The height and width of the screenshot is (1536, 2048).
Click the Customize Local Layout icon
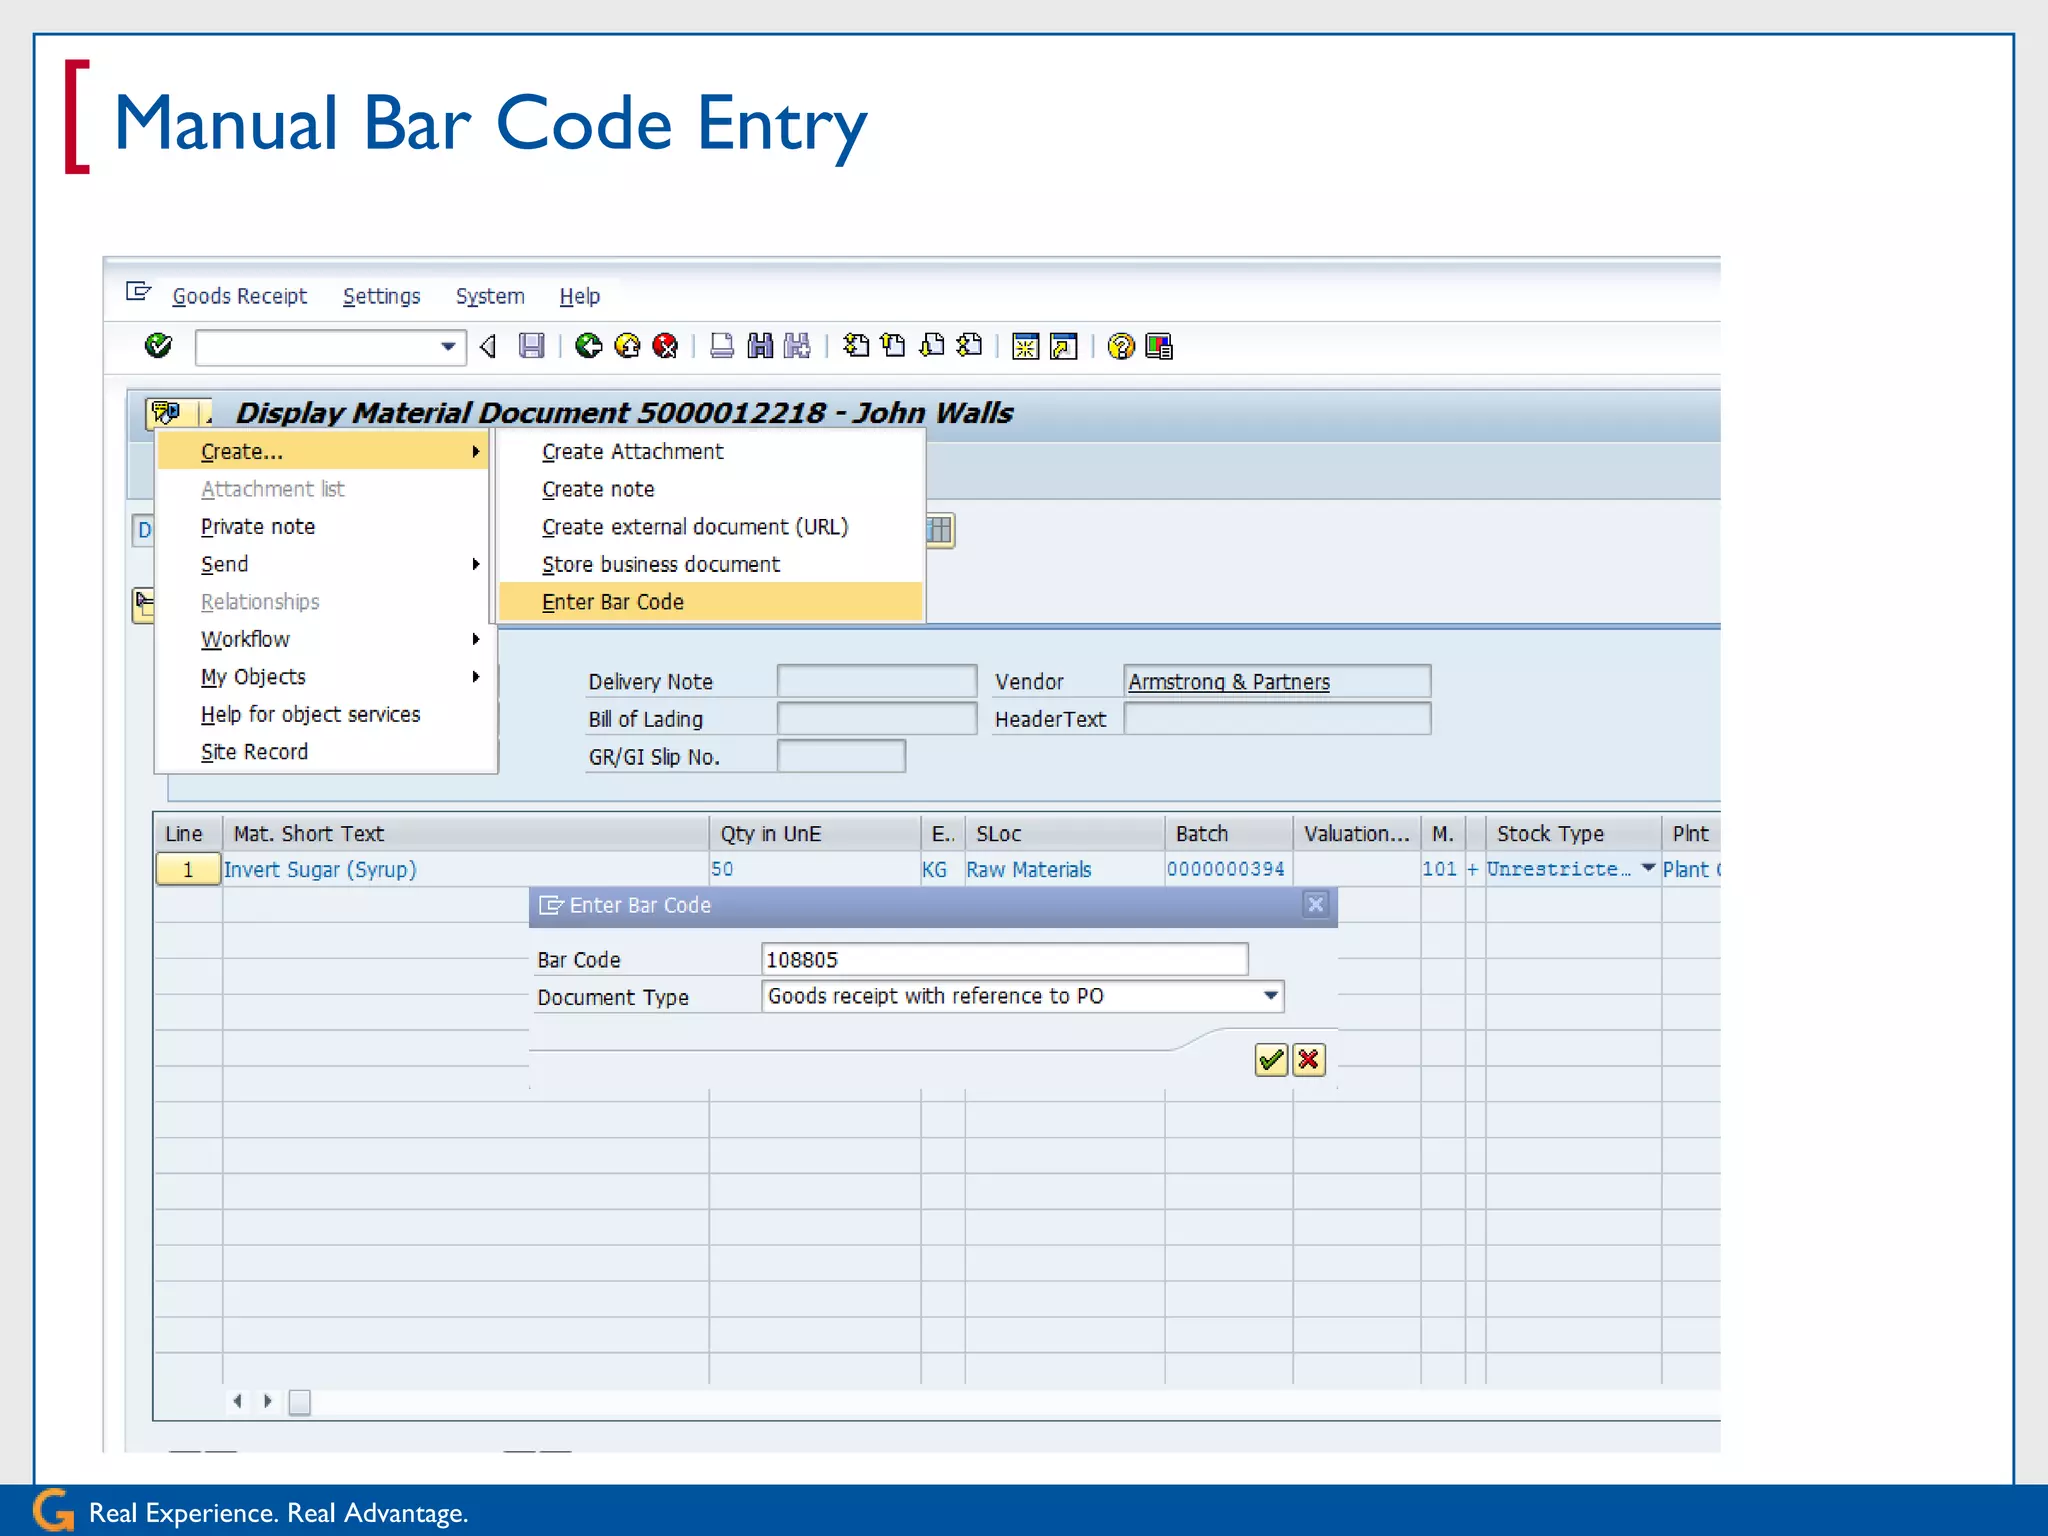[x=1159, y=346]
